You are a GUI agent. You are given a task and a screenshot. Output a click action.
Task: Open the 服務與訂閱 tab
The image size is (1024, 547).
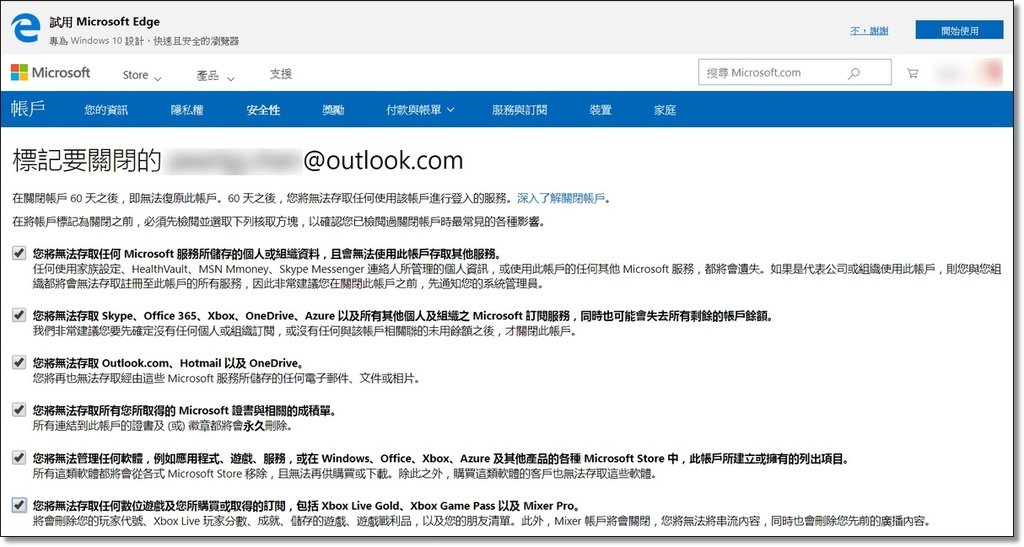(519, 110)
